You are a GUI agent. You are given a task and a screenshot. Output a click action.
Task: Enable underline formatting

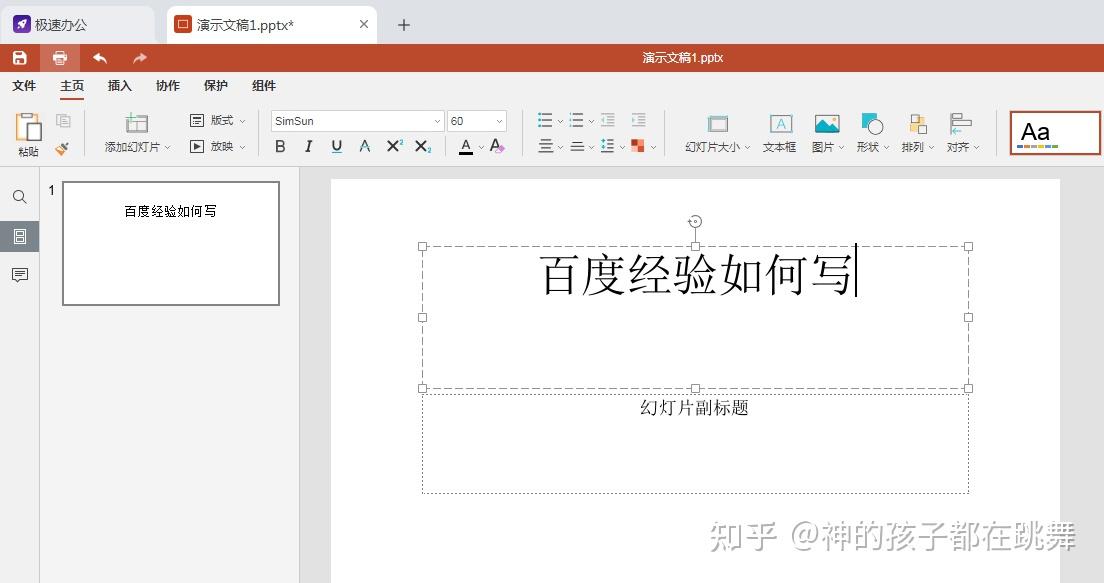pyautogui.click(x=336, y=146)
